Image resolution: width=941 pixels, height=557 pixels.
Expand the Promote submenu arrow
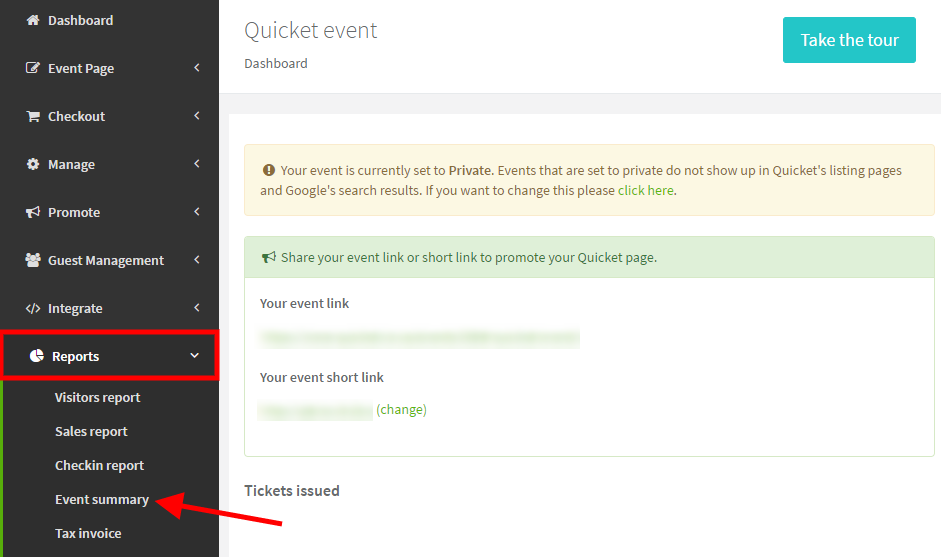tap(197, 212)
